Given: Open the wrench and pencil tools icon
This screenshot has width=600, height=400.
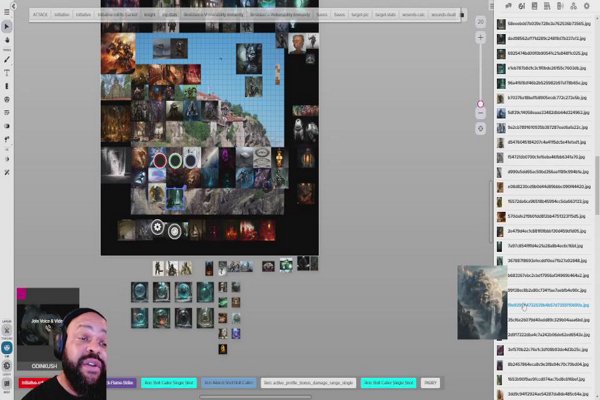Looking at the screenshot, I should pyautogui.click(x=7, y=173).
